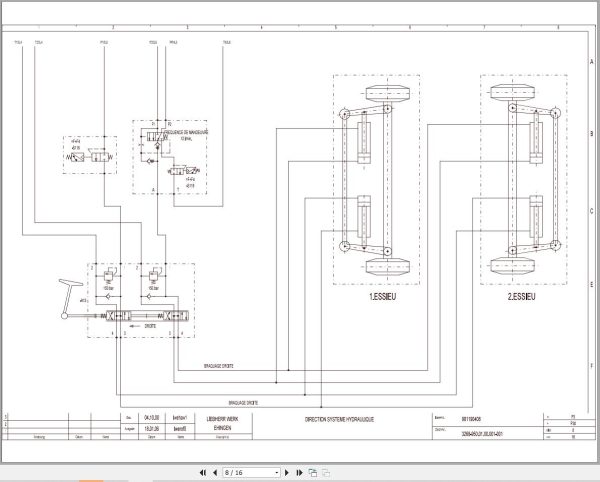Click the 'DIRECTION SYSTEME HYDRAULIQUE' title text

point(339,419)
